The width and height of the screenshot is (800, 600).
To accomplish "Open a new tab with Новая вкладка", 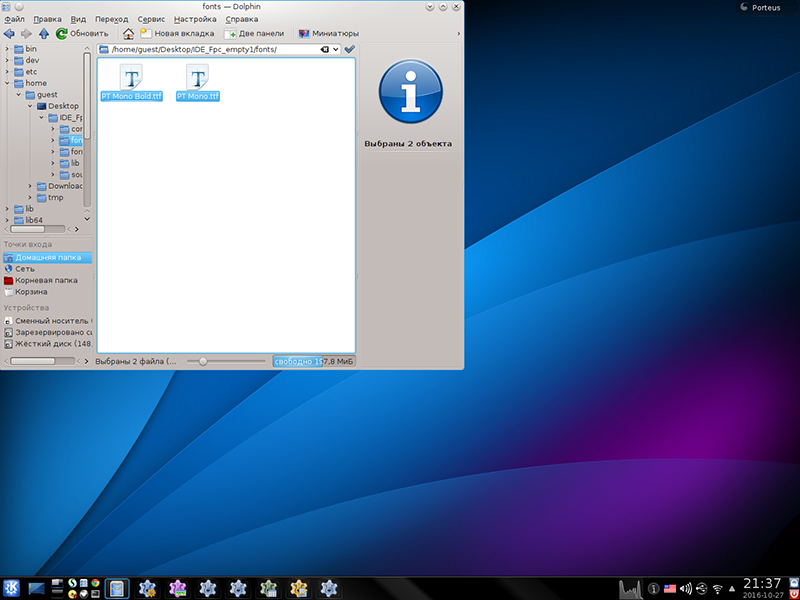I will pyautogui.click(x=178, y=34).
